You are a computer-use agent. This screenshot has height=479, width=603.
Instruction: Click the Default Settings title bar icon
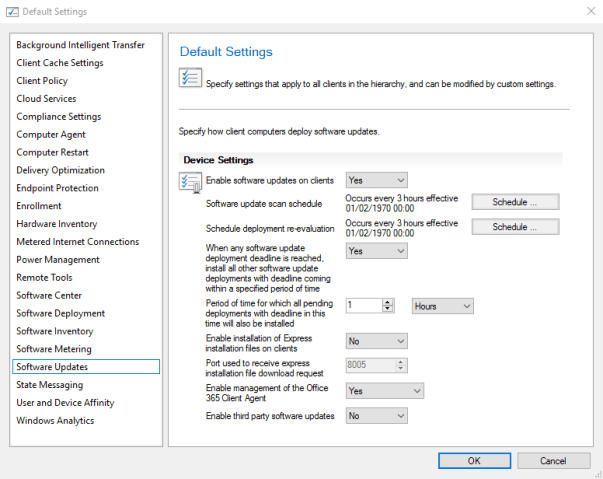[x=12, y=12]
